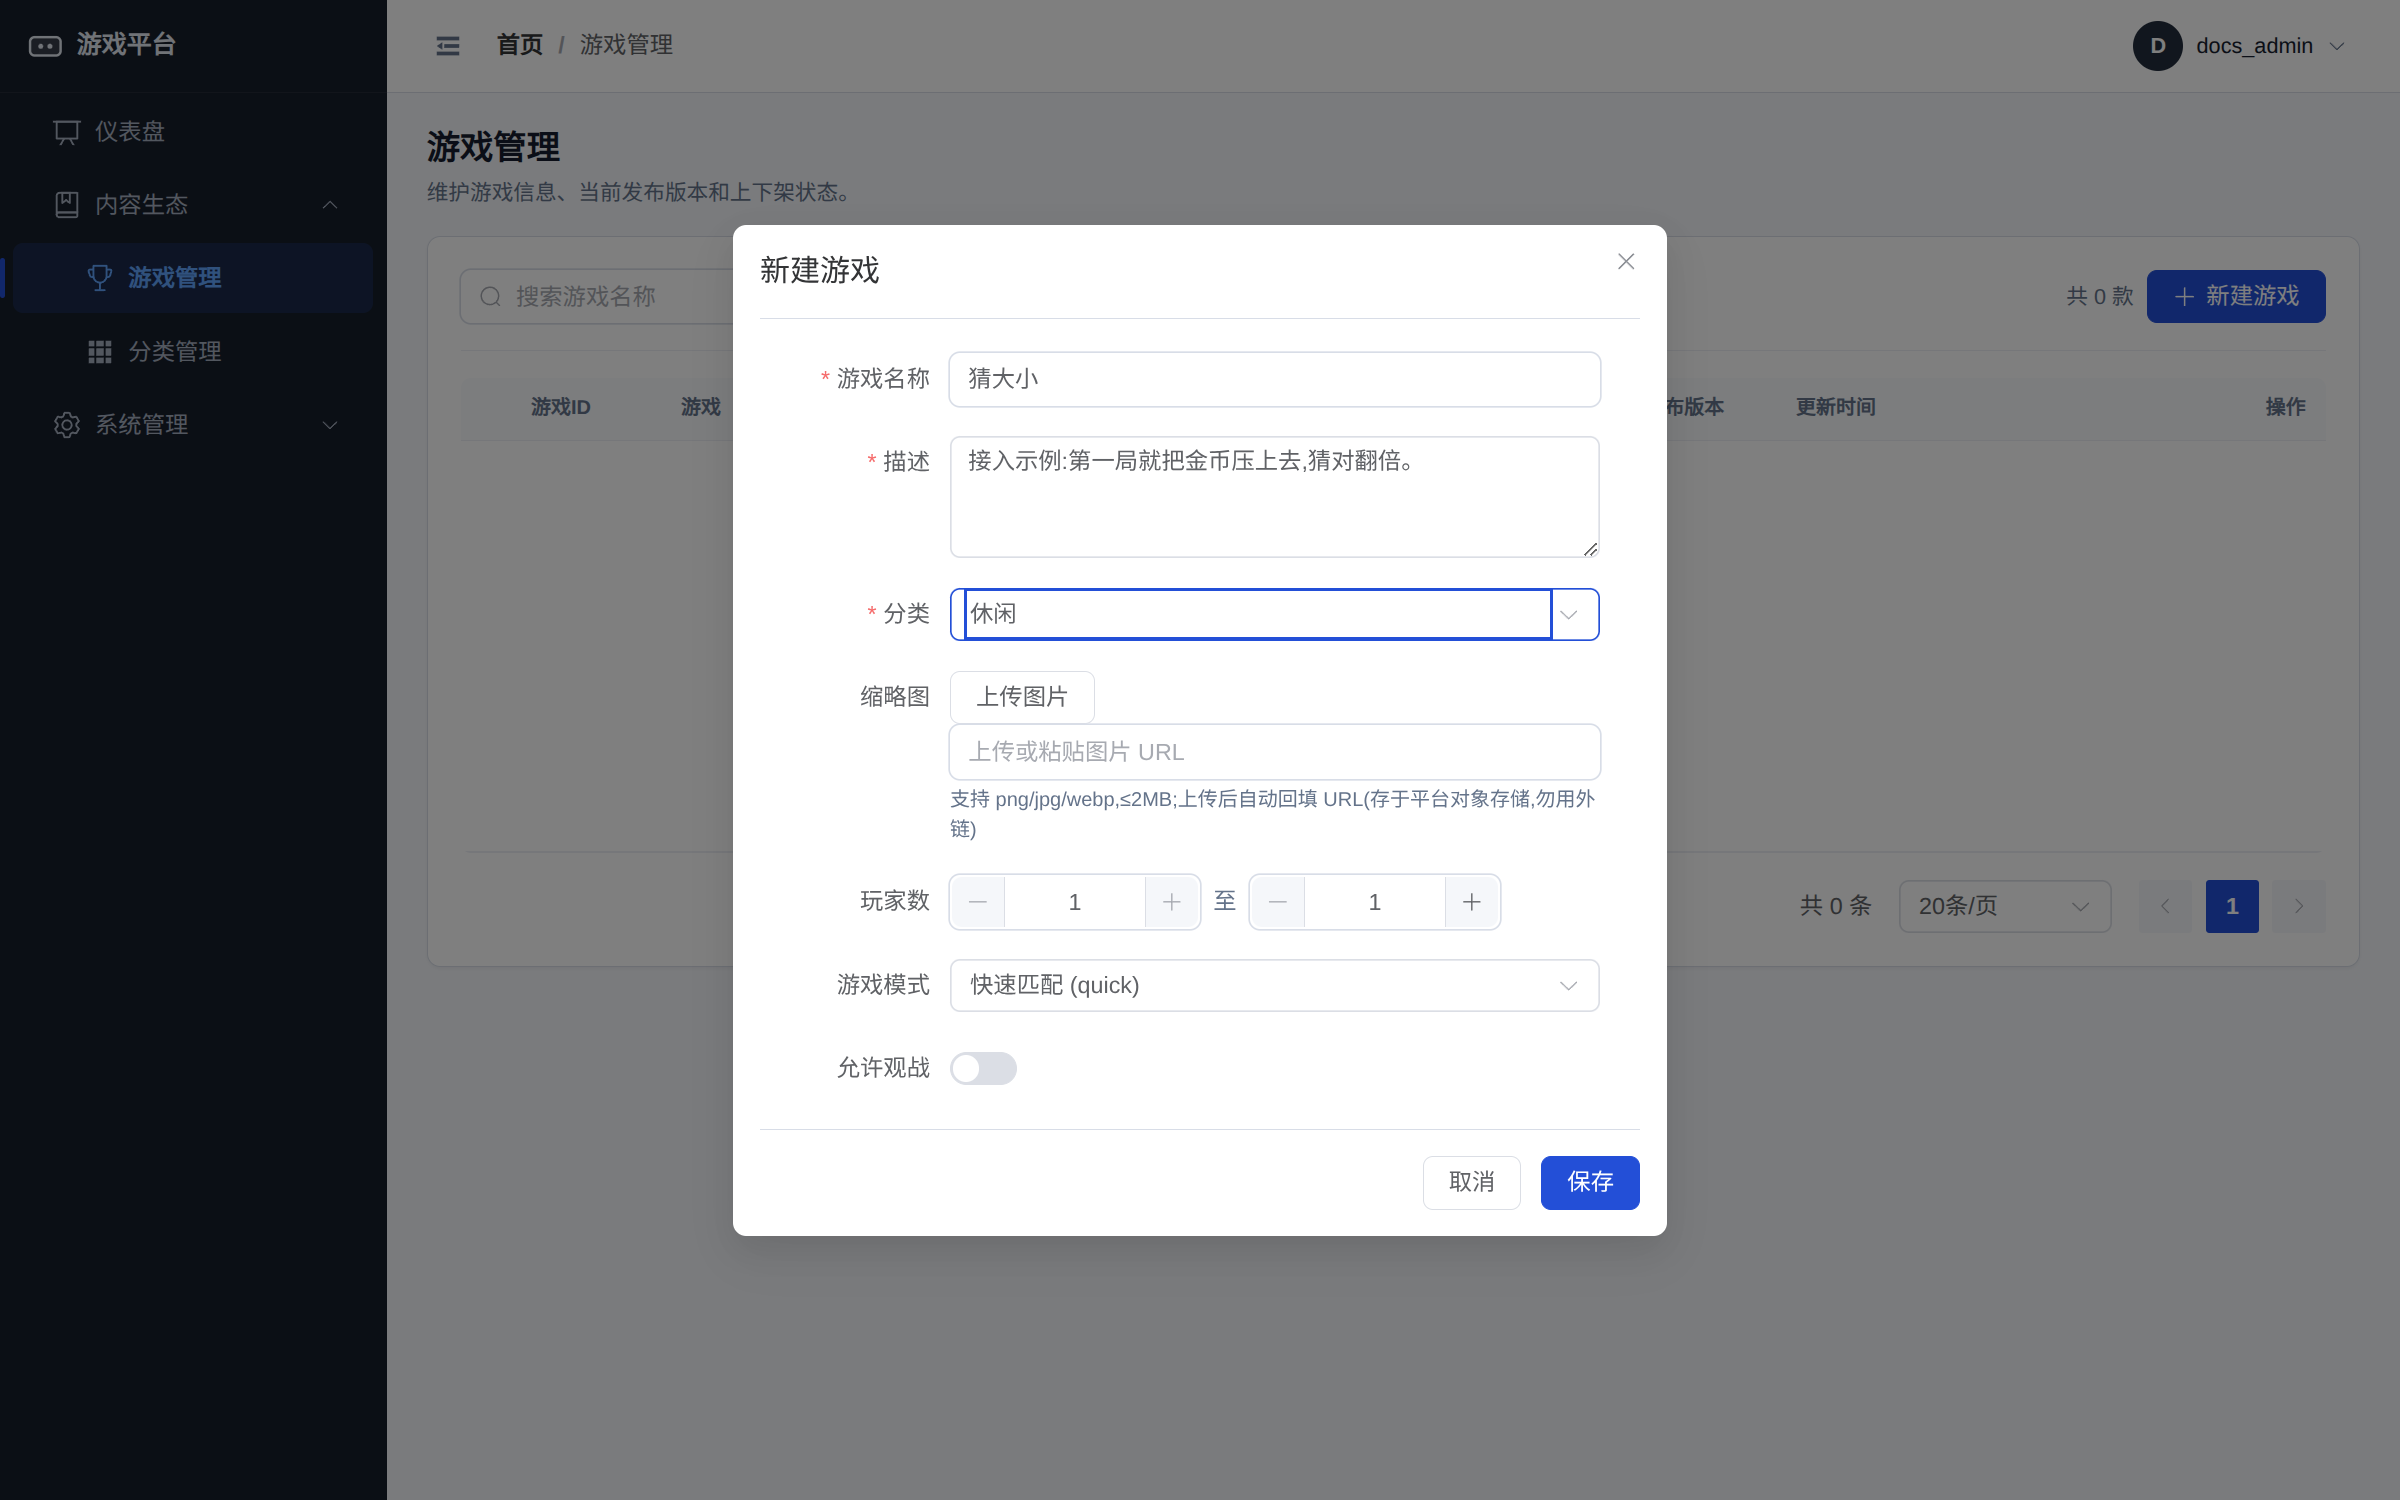Viewport: 2400px width, 1500px height.
Task: Open the docs_admin user menu chevron
Action: [2338, 46]
